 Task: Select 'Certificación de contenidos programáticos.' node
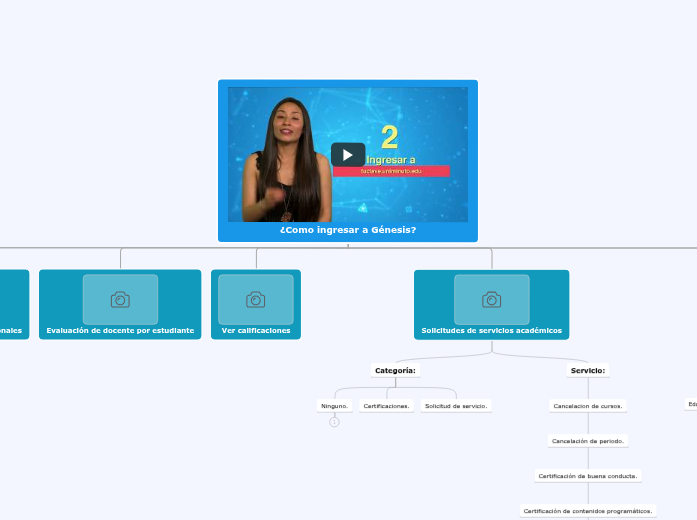tap(588, 511)
